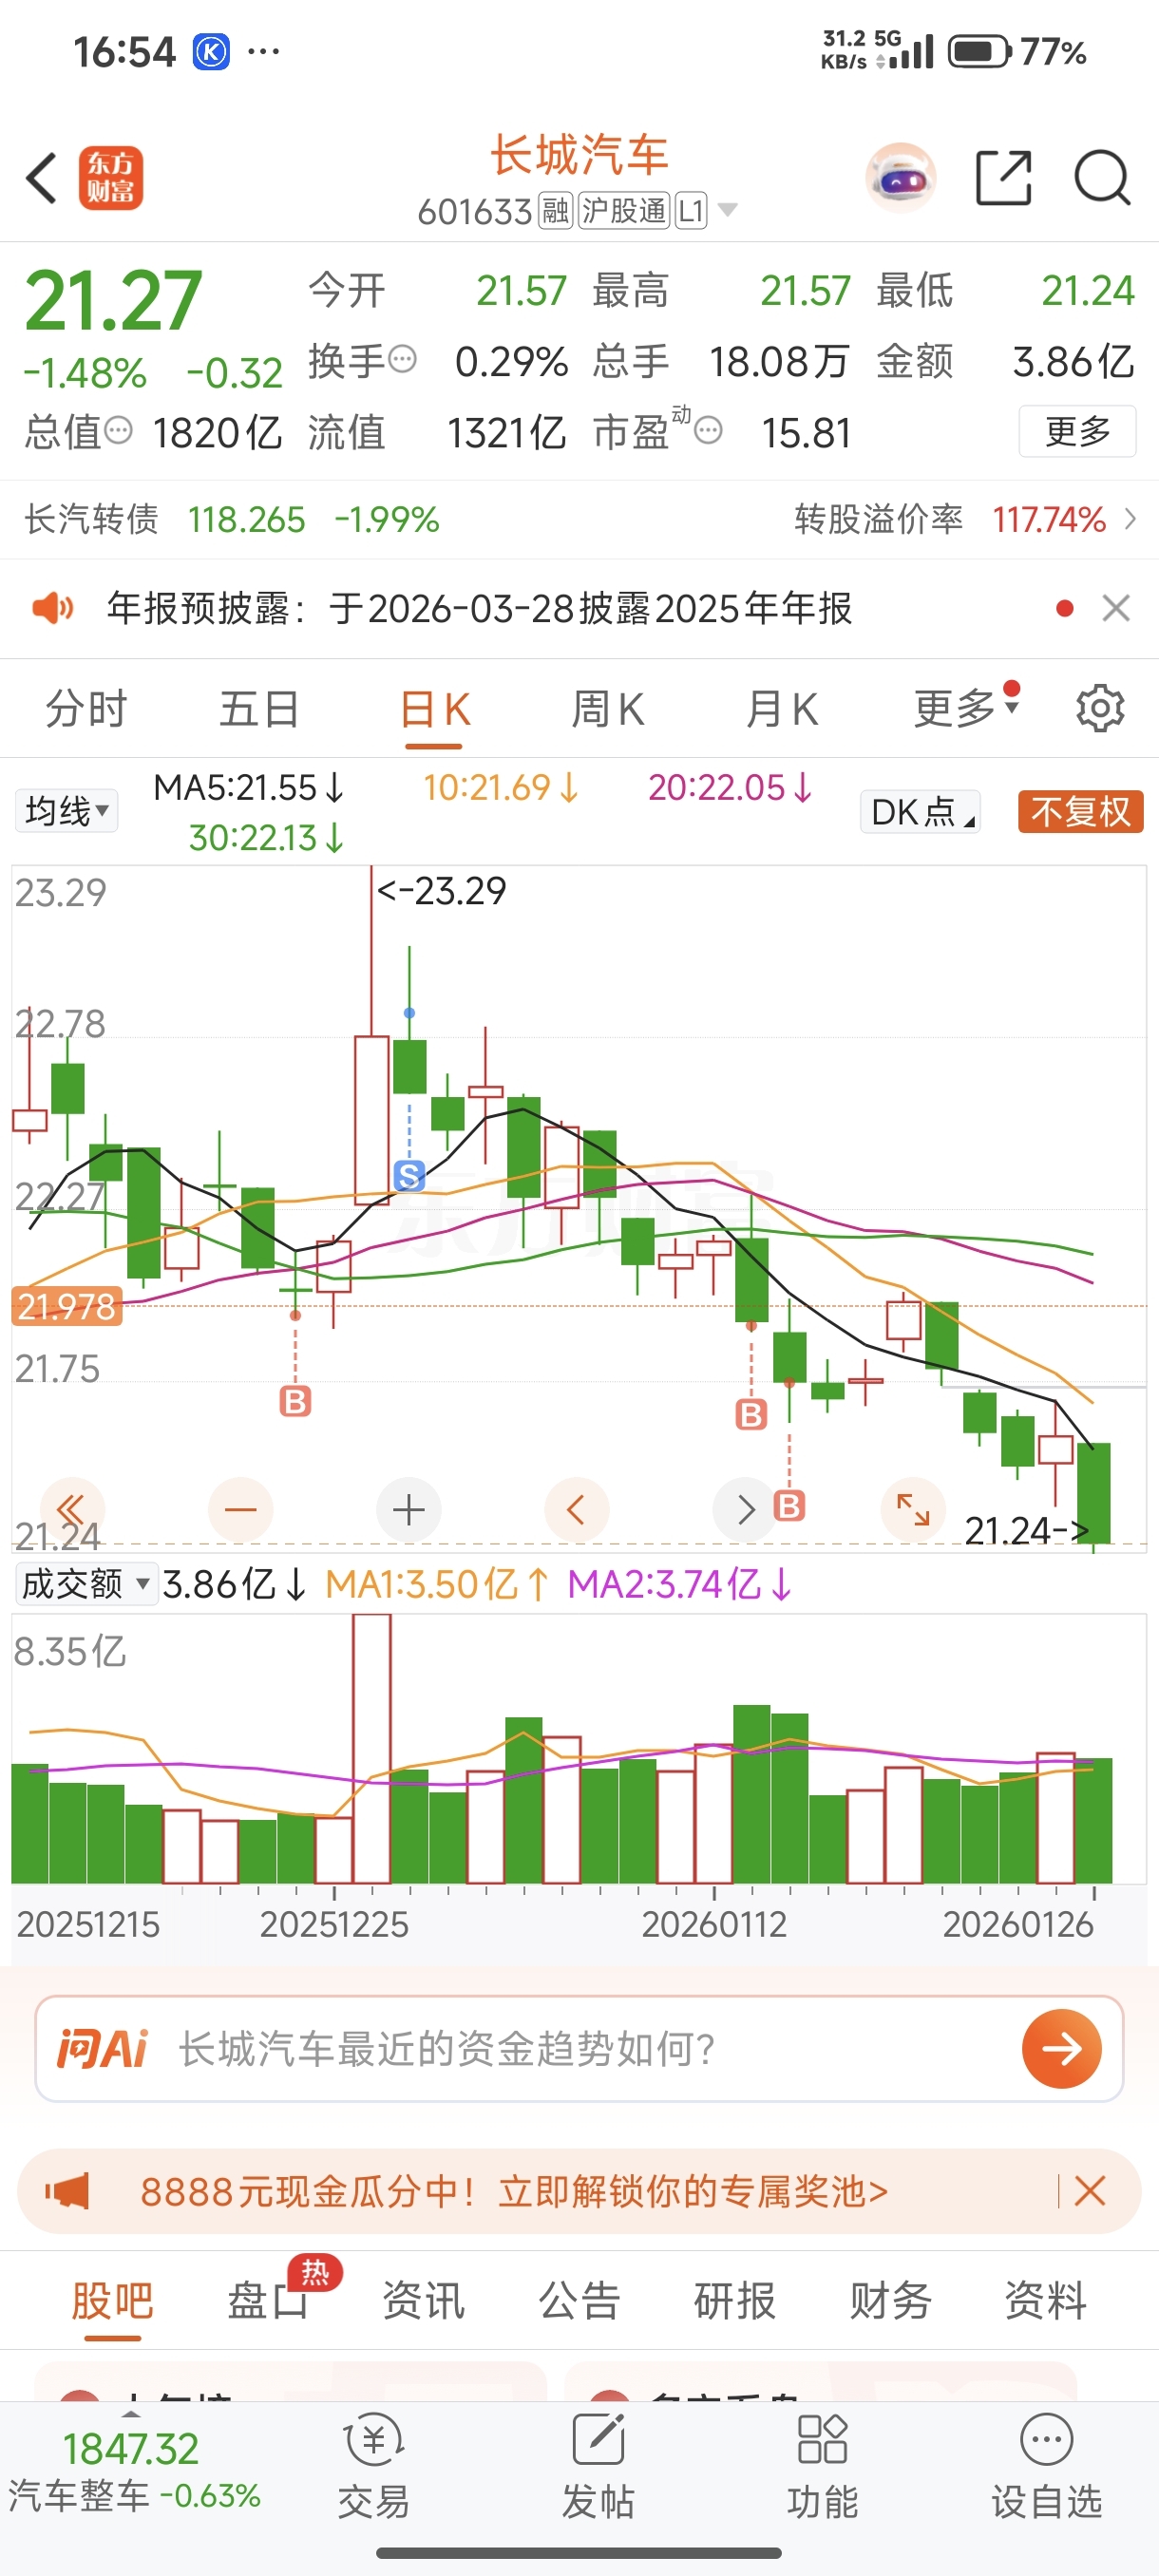Open 转股溢价率 detail chevron
This screenshot has height=2576, width=1159.
(x=1130, y=519)
